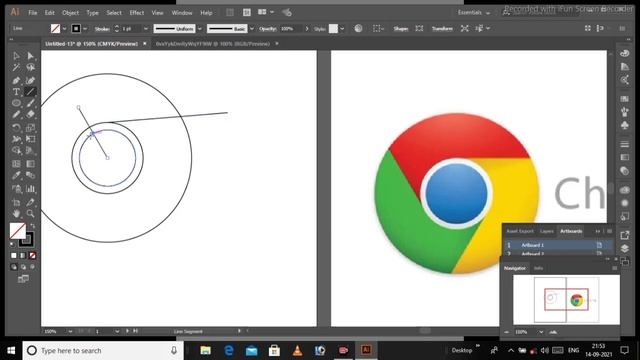The height and width of the screenshot is (360, 640).
Task: Select the Paintbrush tool
Action: 31,103
